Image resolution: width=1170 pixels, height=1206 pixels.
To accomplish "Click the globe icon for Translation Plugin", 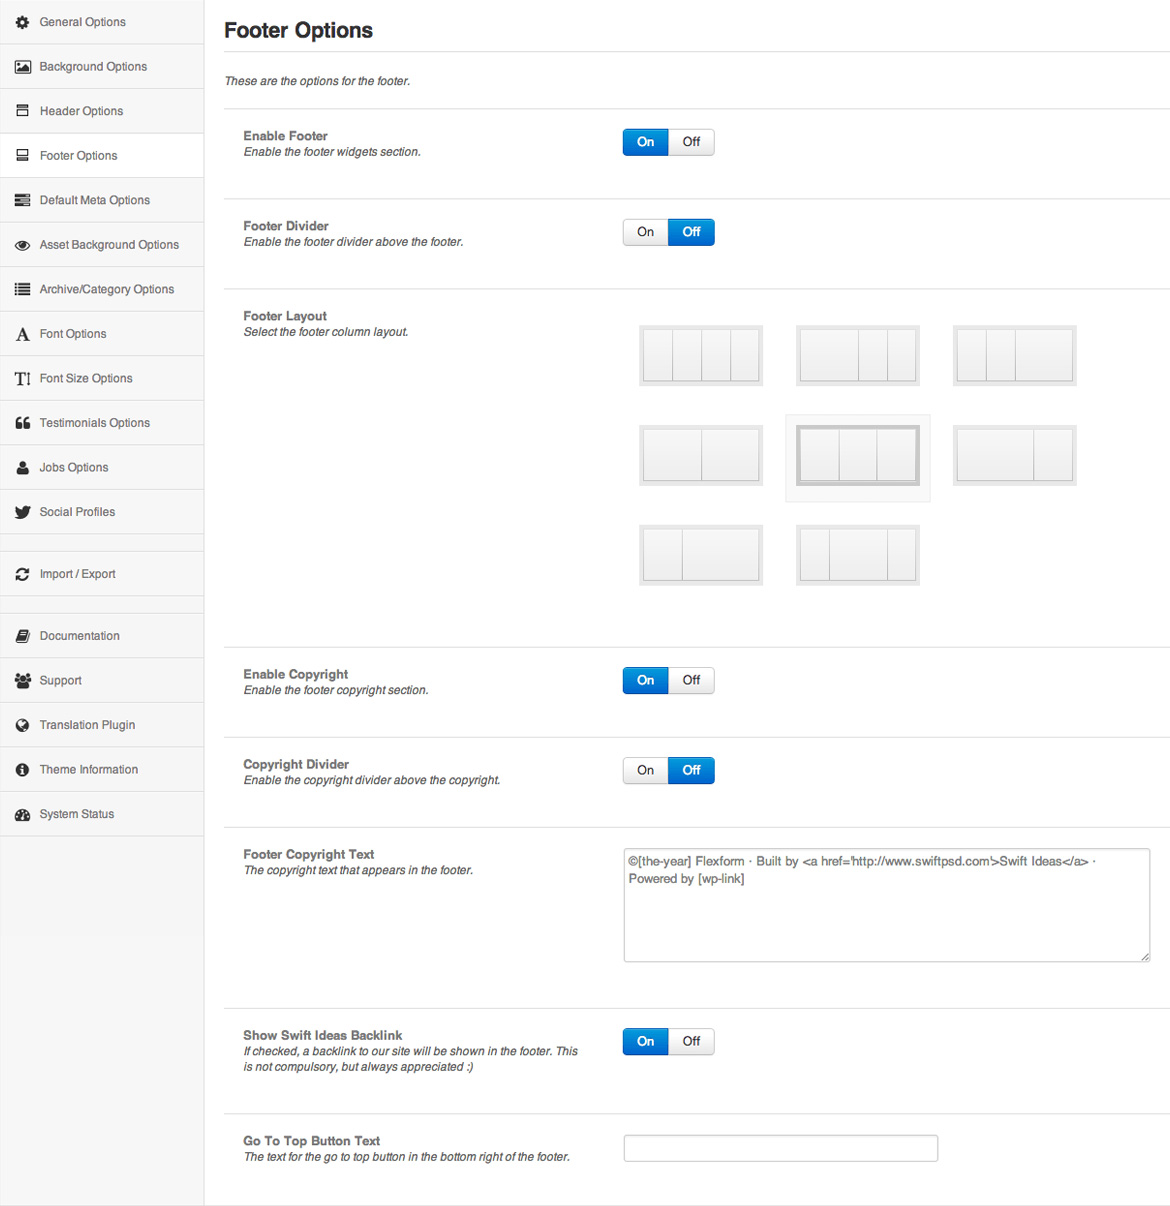I will (x=22, y=725).
